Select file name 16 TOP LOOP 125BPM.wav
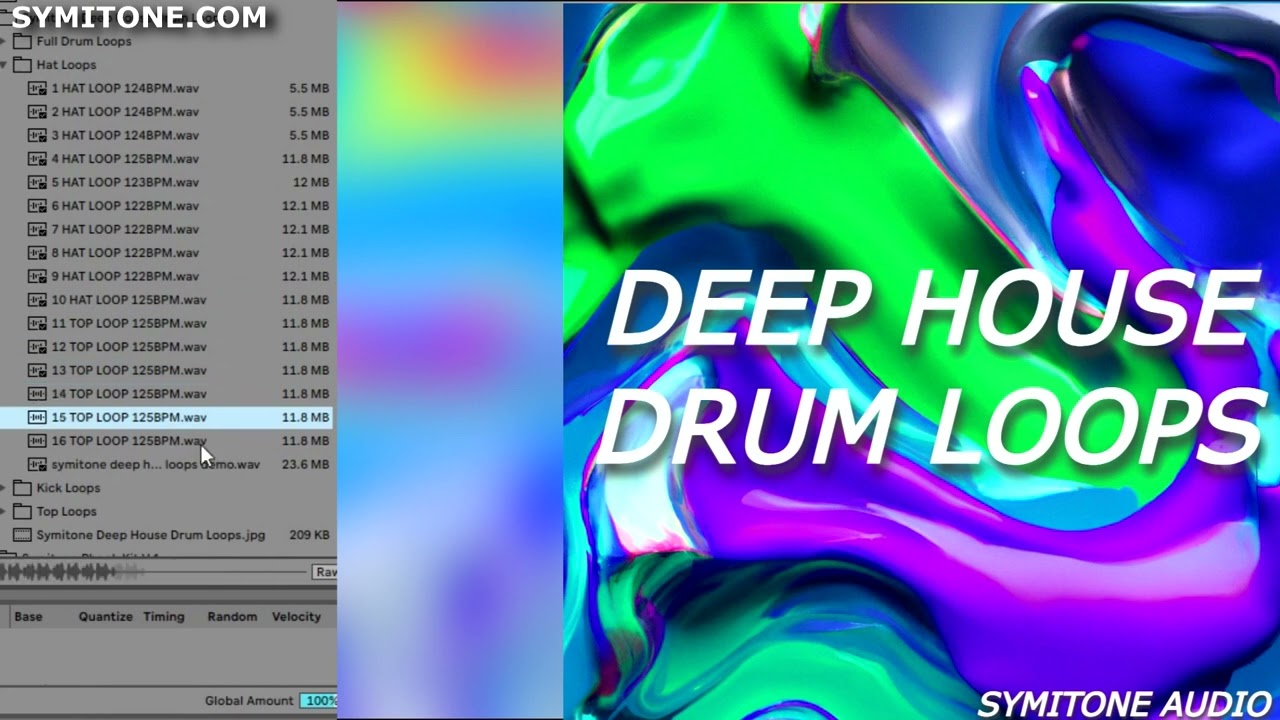 pos(129,441)
